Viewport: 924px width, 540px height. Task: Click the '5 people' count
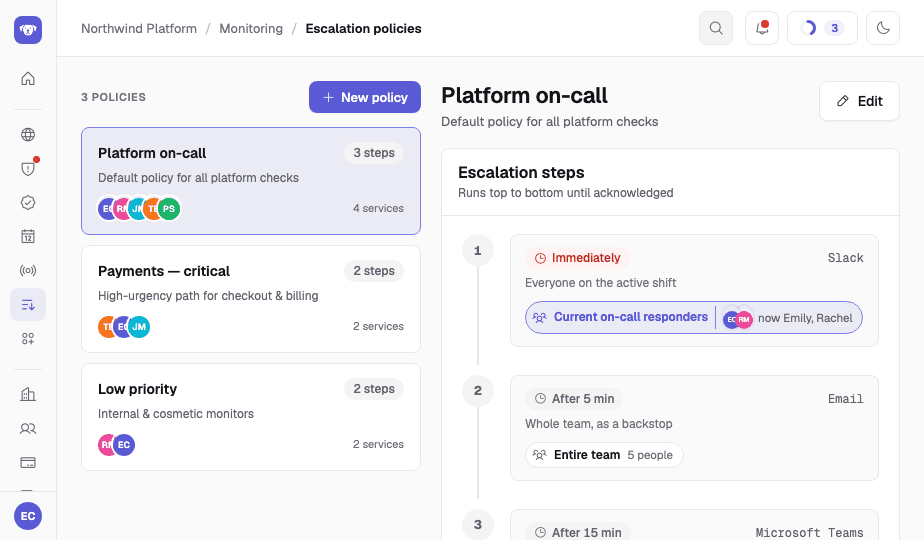pyautogui.click(x=650, y=455)
